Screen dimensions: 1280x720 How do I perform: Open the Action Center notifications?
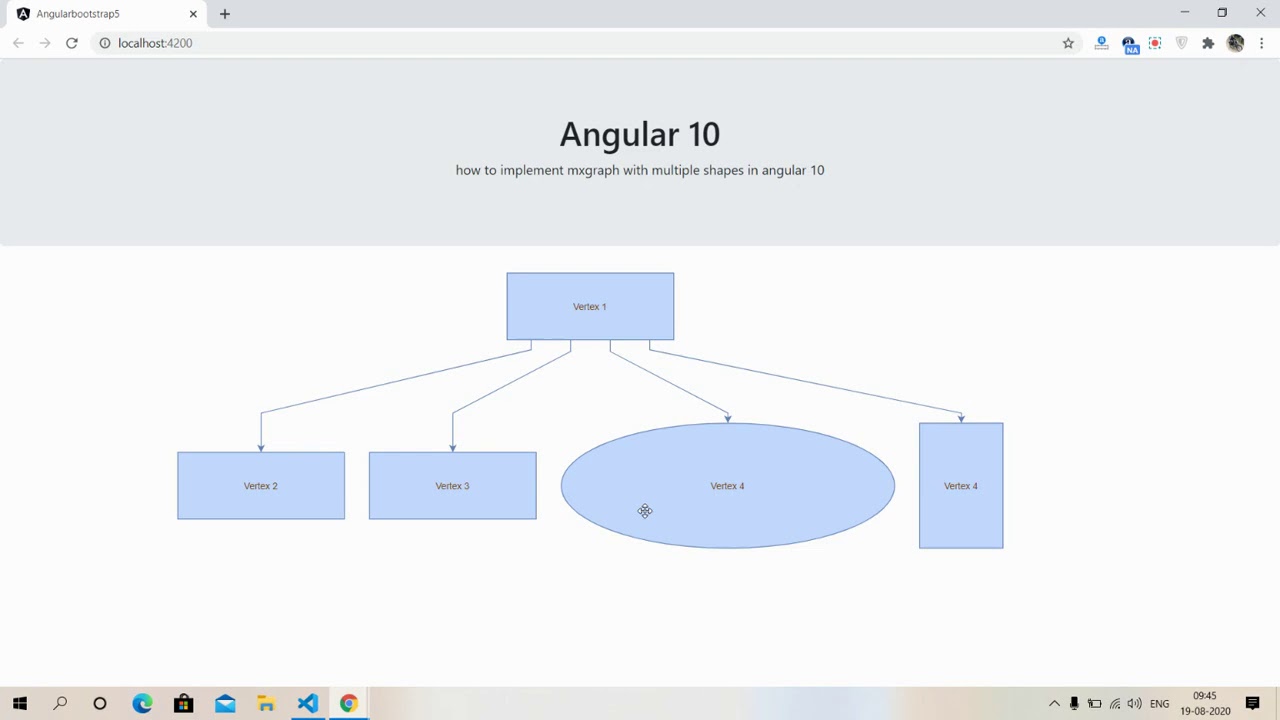(x=1252, y=704)
